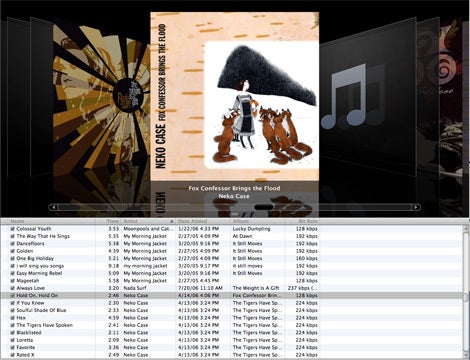Click the '7/20/06 11:10 AM' date cell
This screenshot has height=360, width=470.
[x=200, y=288]
